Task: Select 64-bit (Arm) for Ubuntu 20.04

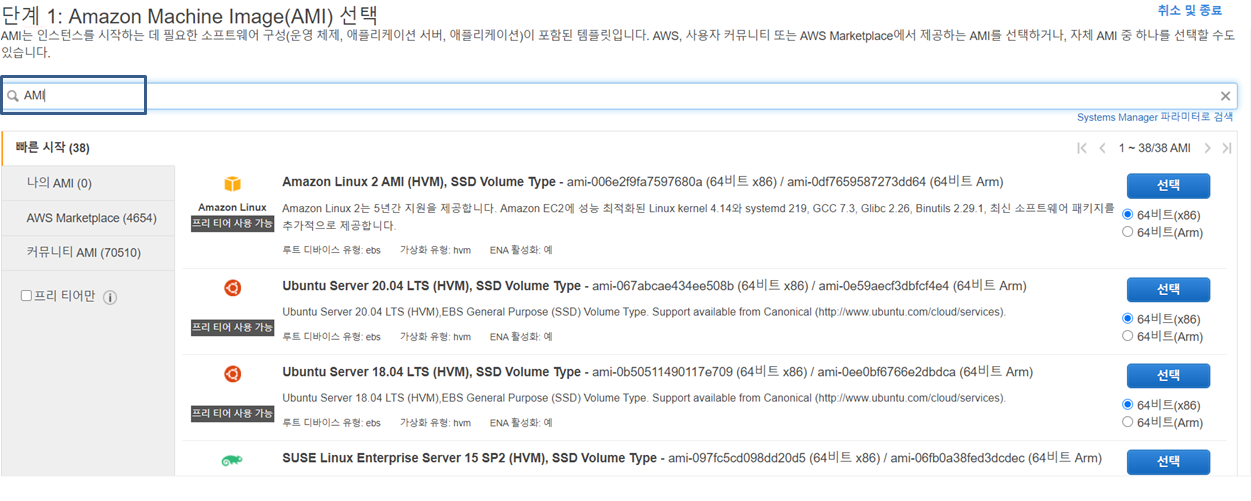Action: pos(1128,336)
